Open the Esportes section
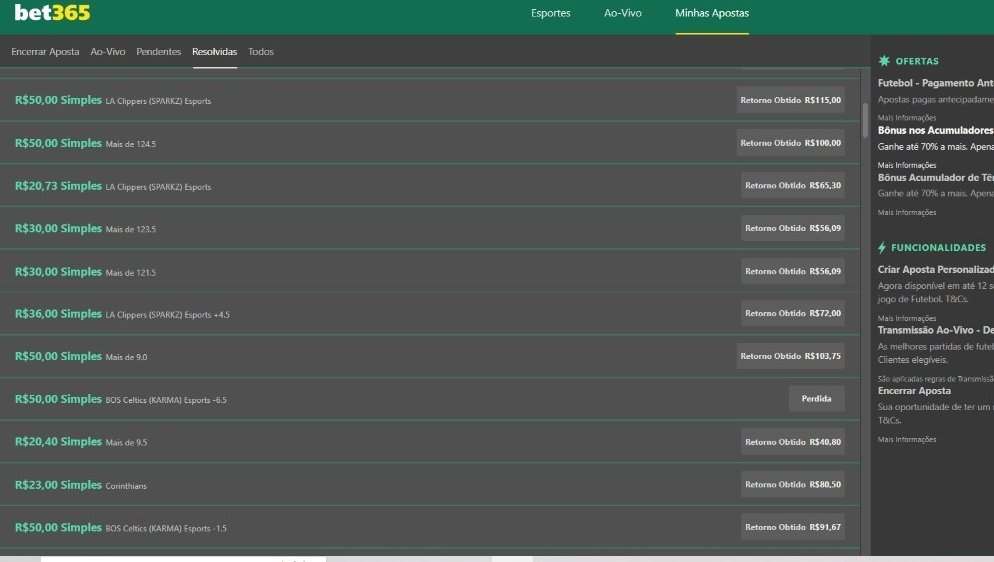Image resolution: width=994 pixels, height=562 pixels. [x=550, y=13]
